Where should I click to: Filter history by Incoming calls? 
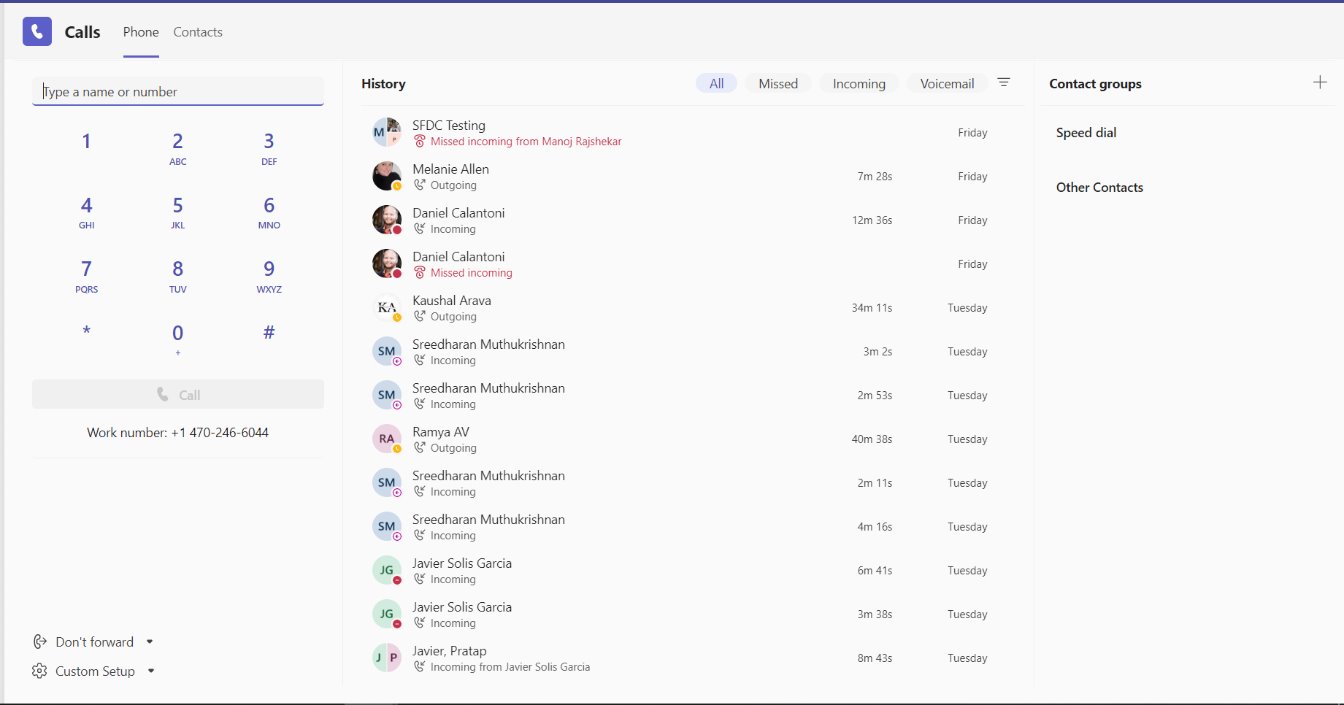859,84
